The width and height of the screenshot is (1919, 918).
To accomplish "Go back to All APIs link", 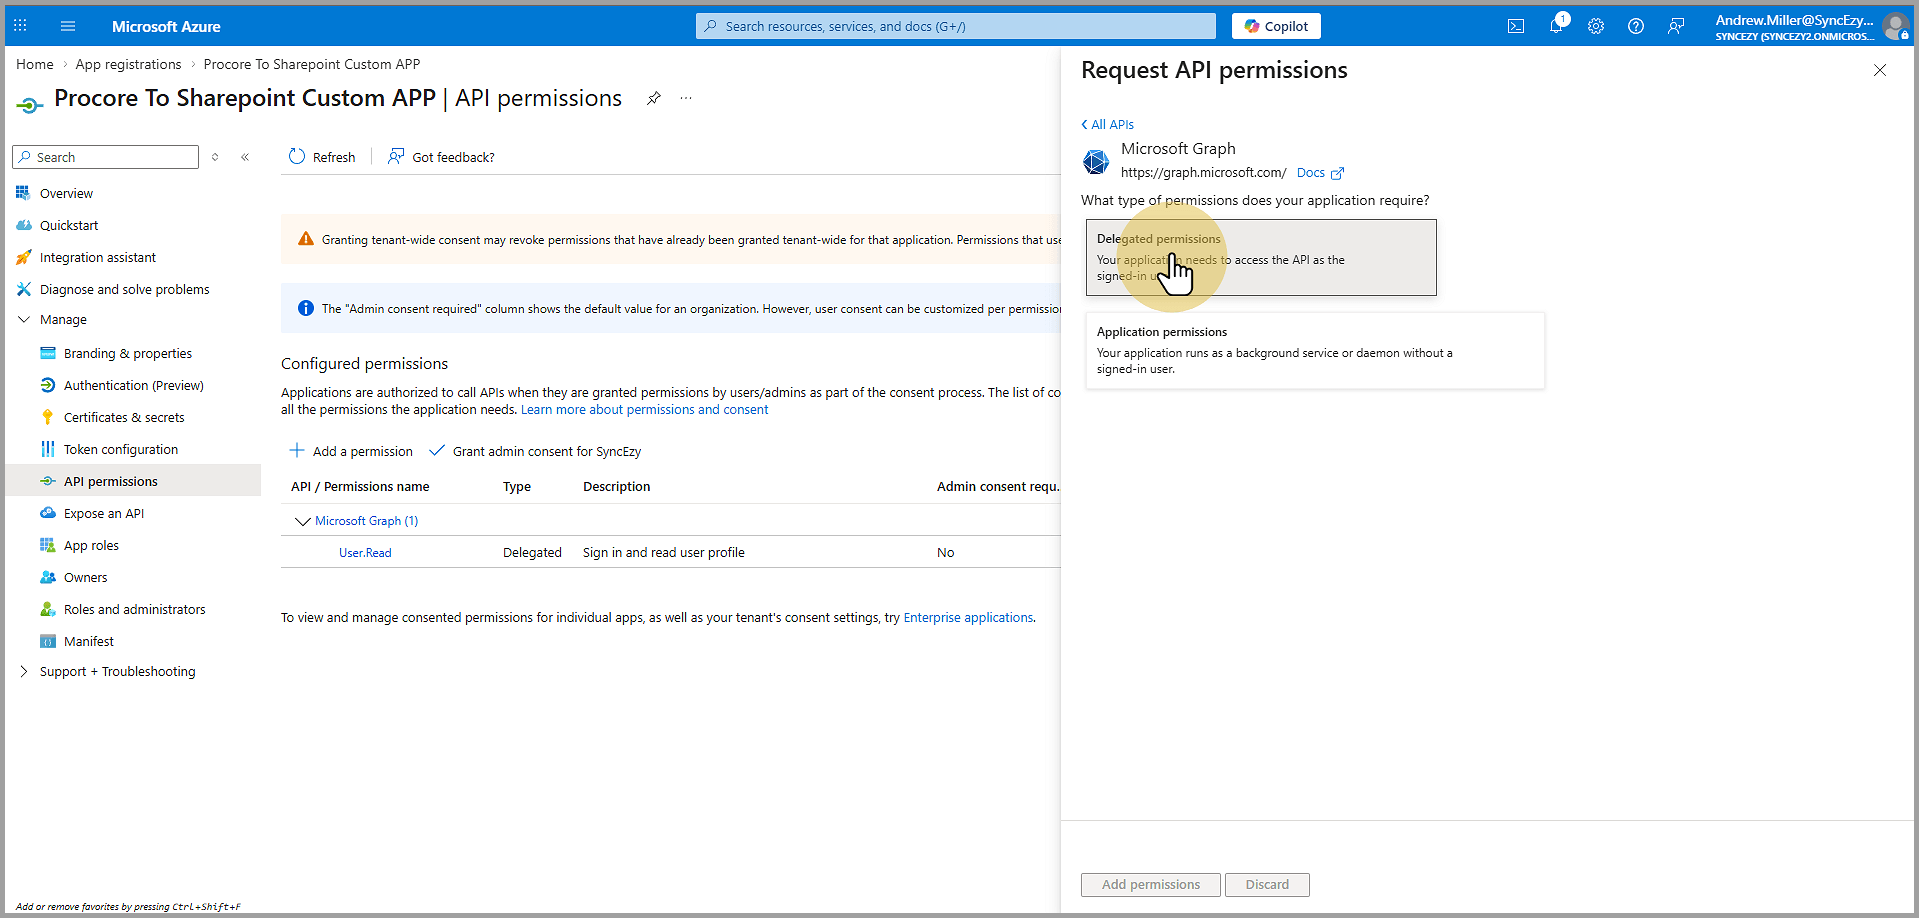I will pos(1108,125).
